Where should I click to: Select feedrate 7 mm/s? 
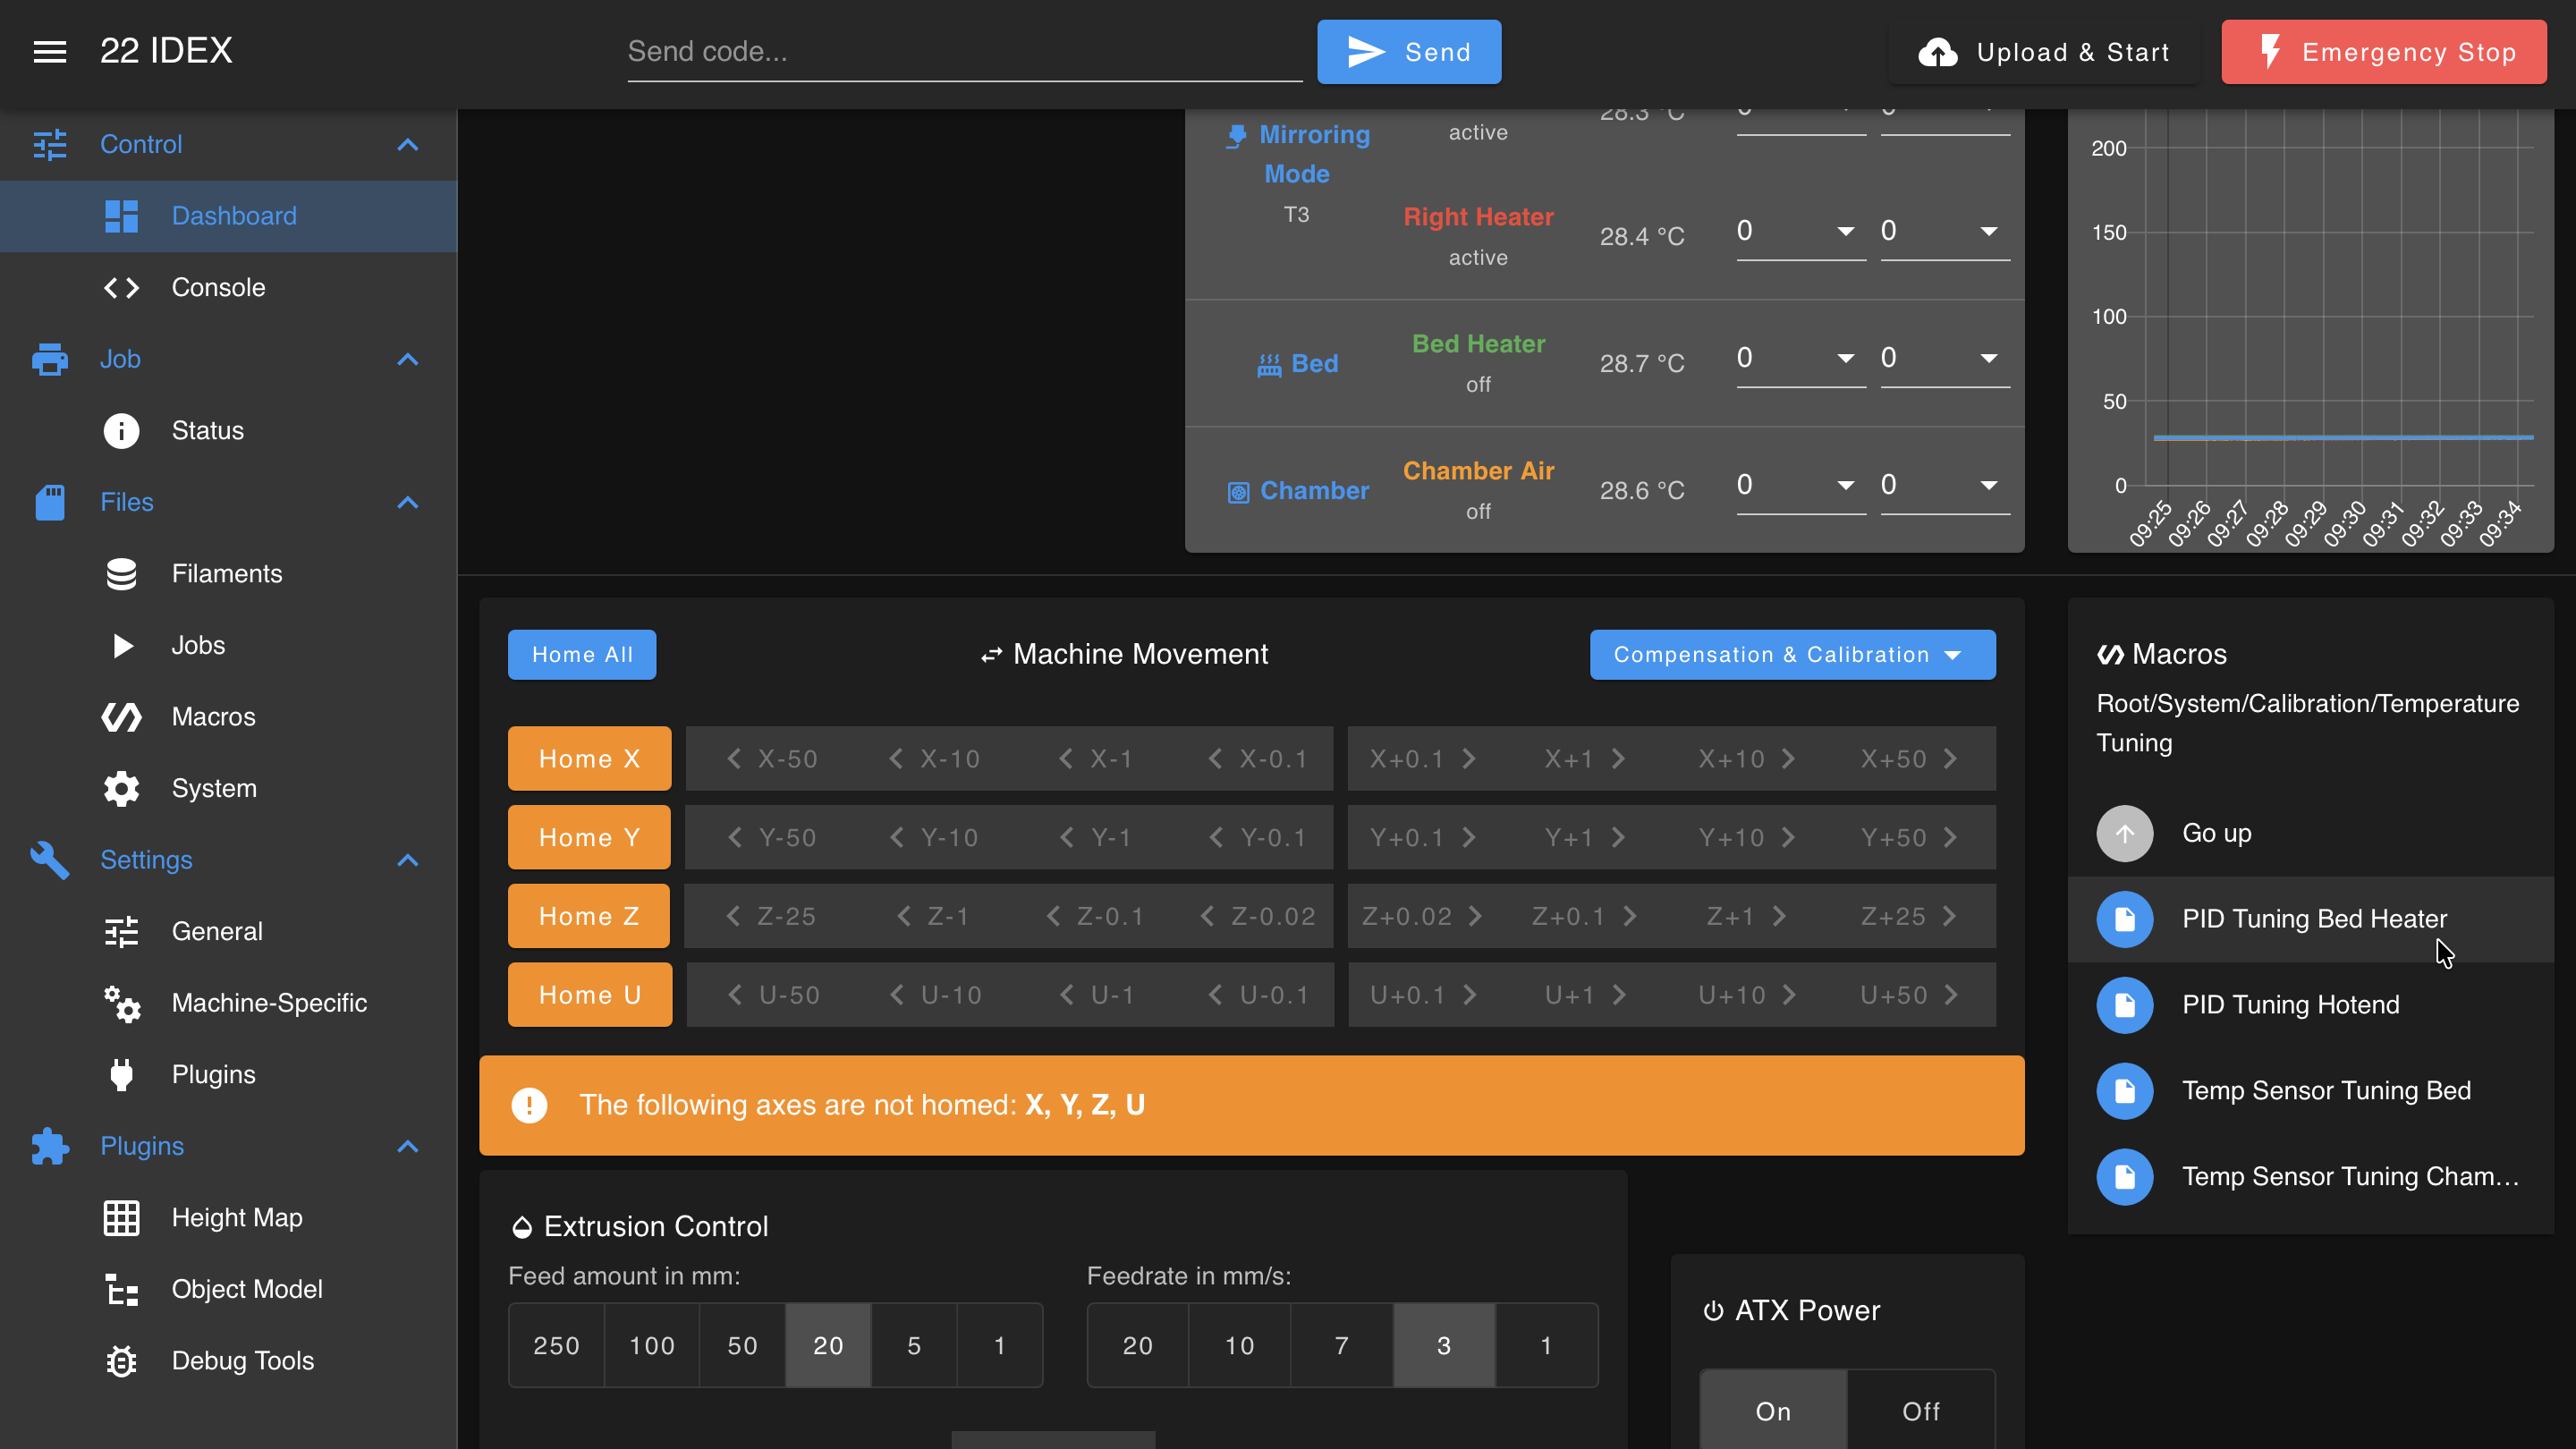click(x=1342, y=1346)
